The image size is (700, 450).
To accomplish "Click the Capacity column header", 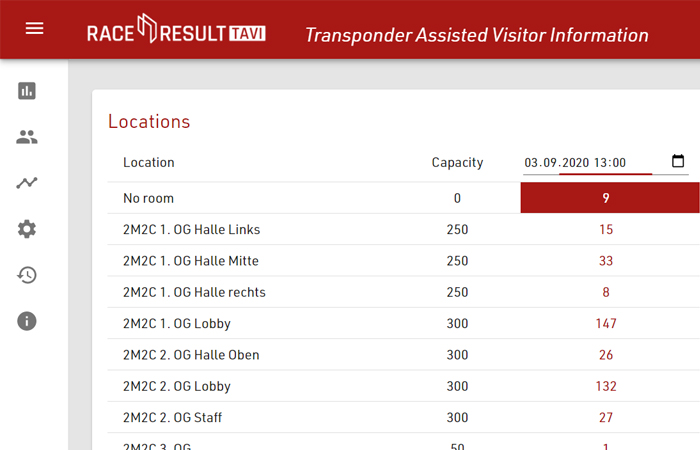I will point(457,162).
